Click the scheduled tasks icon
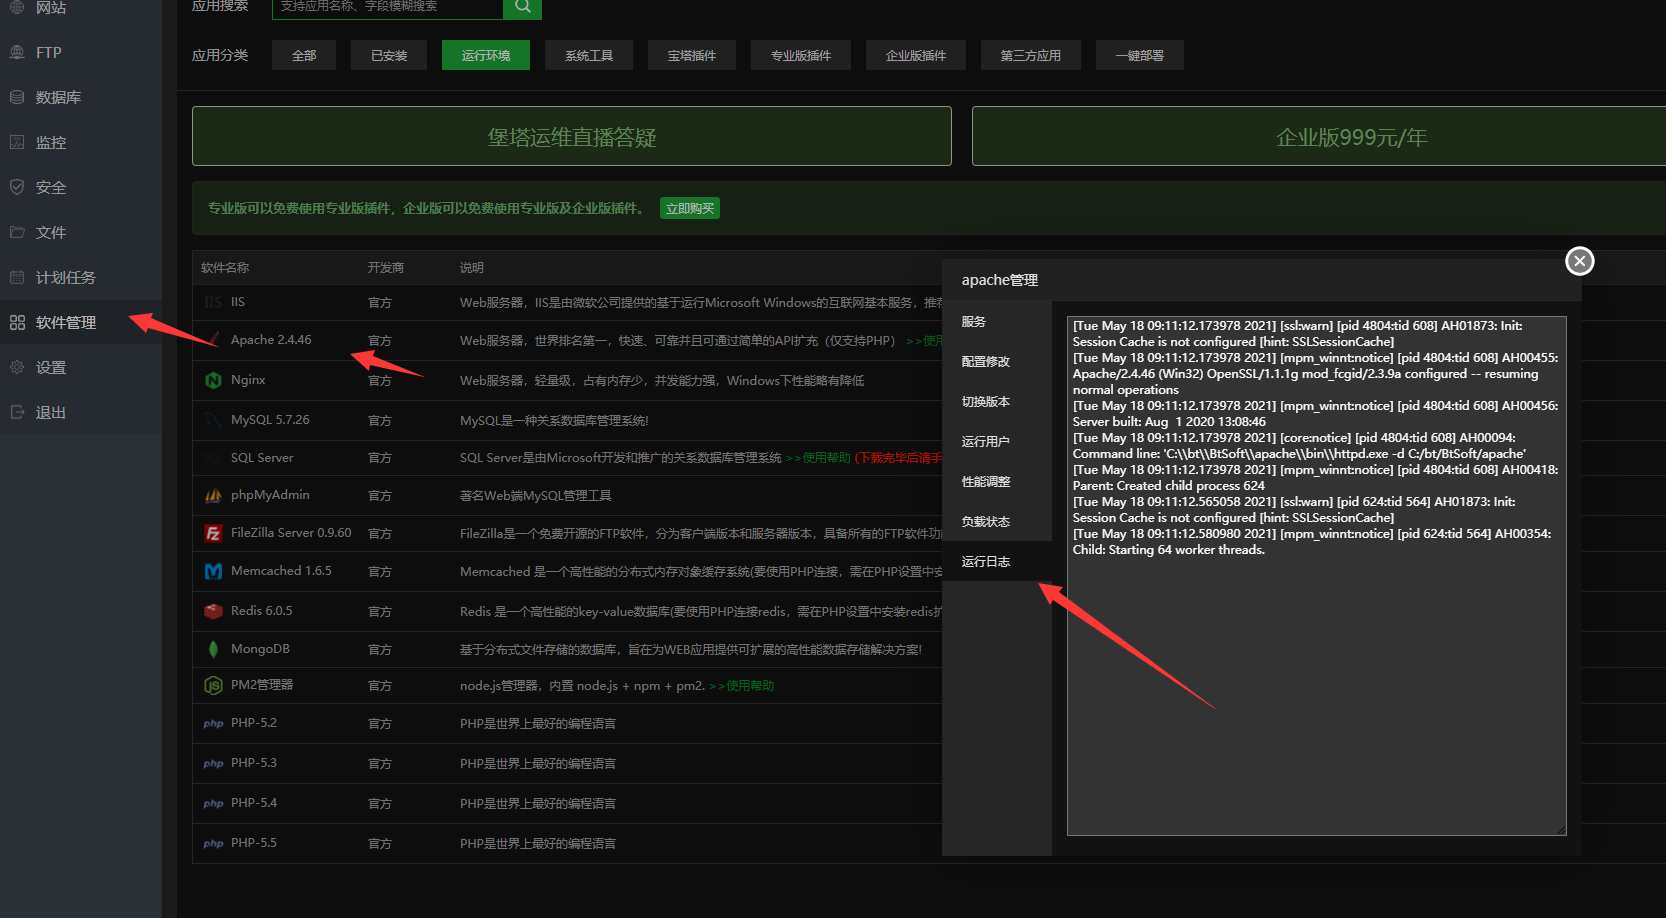1666x918 pixels. tap(17, 277)
